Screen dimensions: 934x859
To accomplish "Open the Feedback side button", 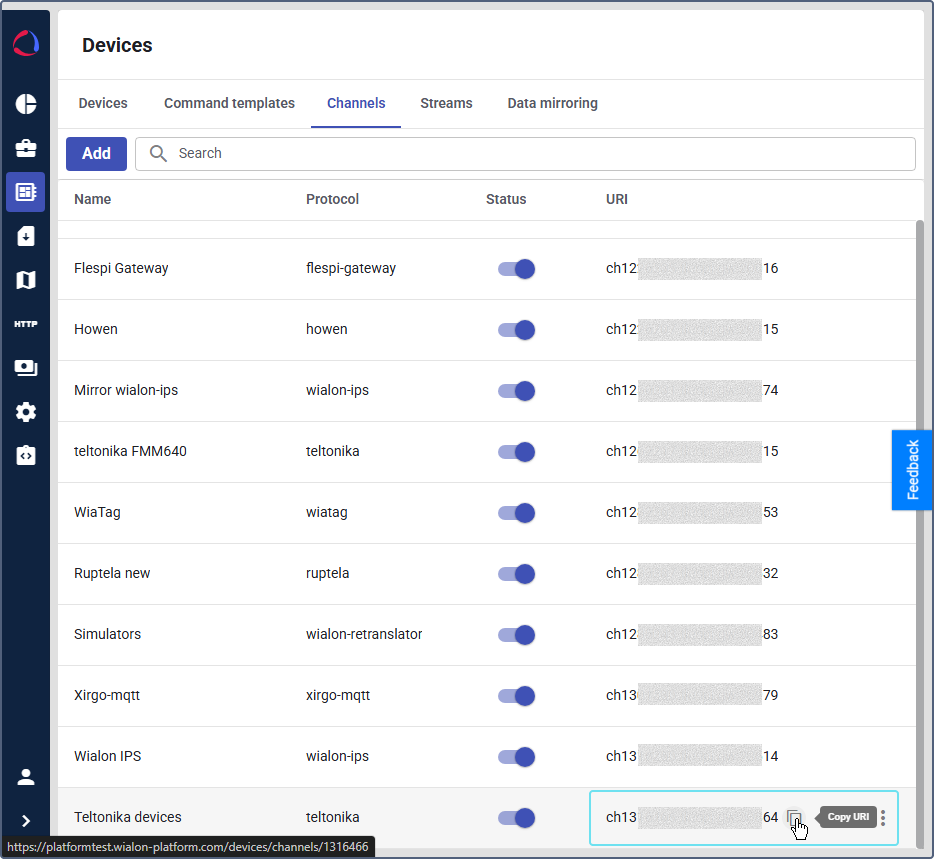I will (x=912, y=470).
